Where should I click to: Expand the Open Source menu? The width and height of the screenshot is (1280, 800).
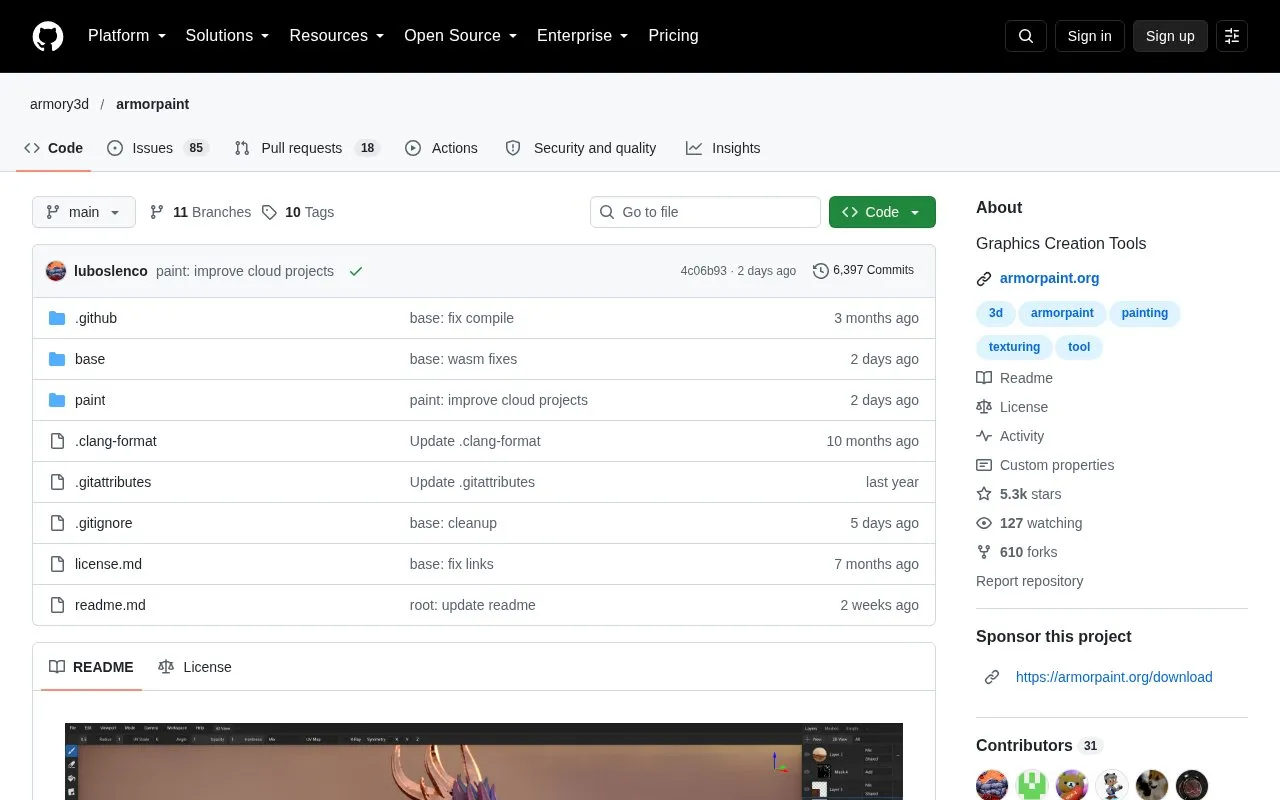pos(461,36)
